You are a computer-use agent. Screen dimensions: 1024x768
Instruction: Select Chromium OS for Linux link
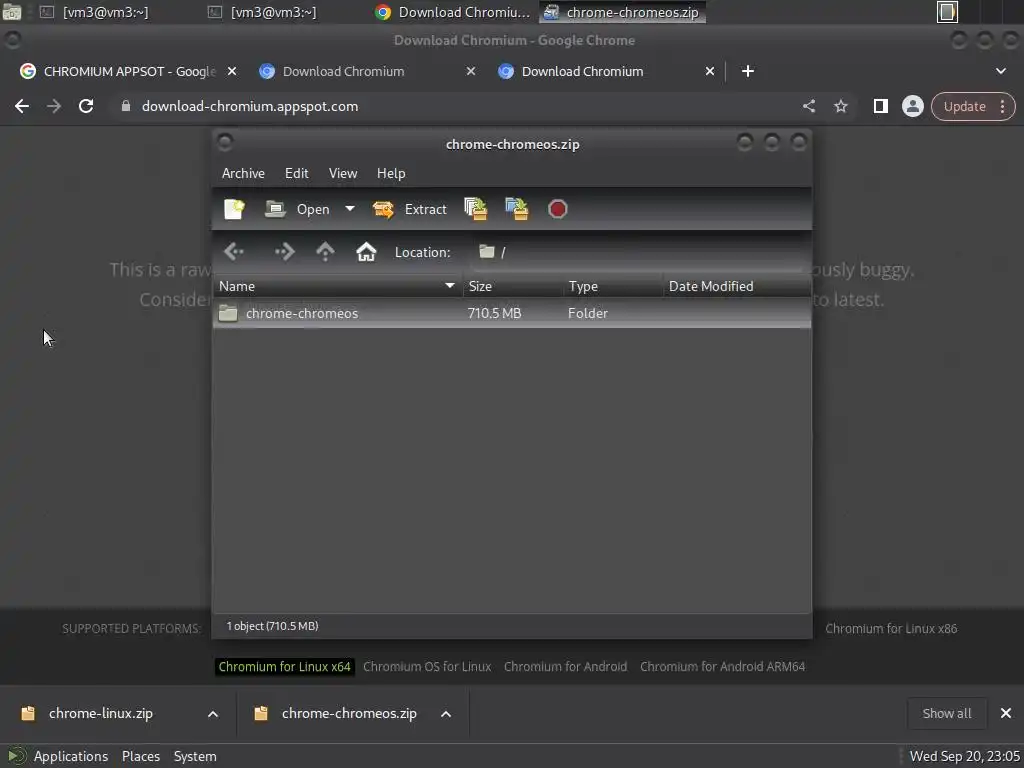point(427,667)
